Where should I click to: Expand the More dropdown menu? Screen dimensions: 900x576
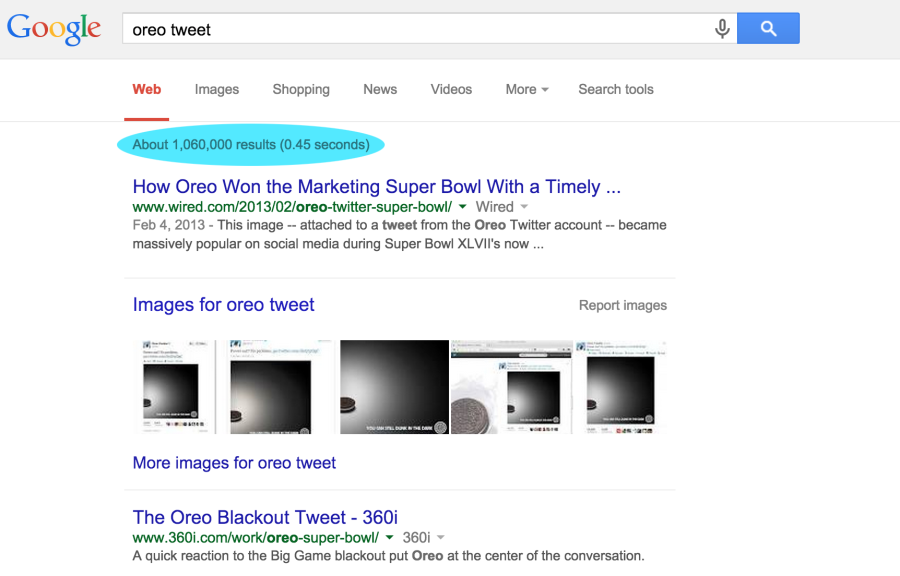[x=527, y=89]
